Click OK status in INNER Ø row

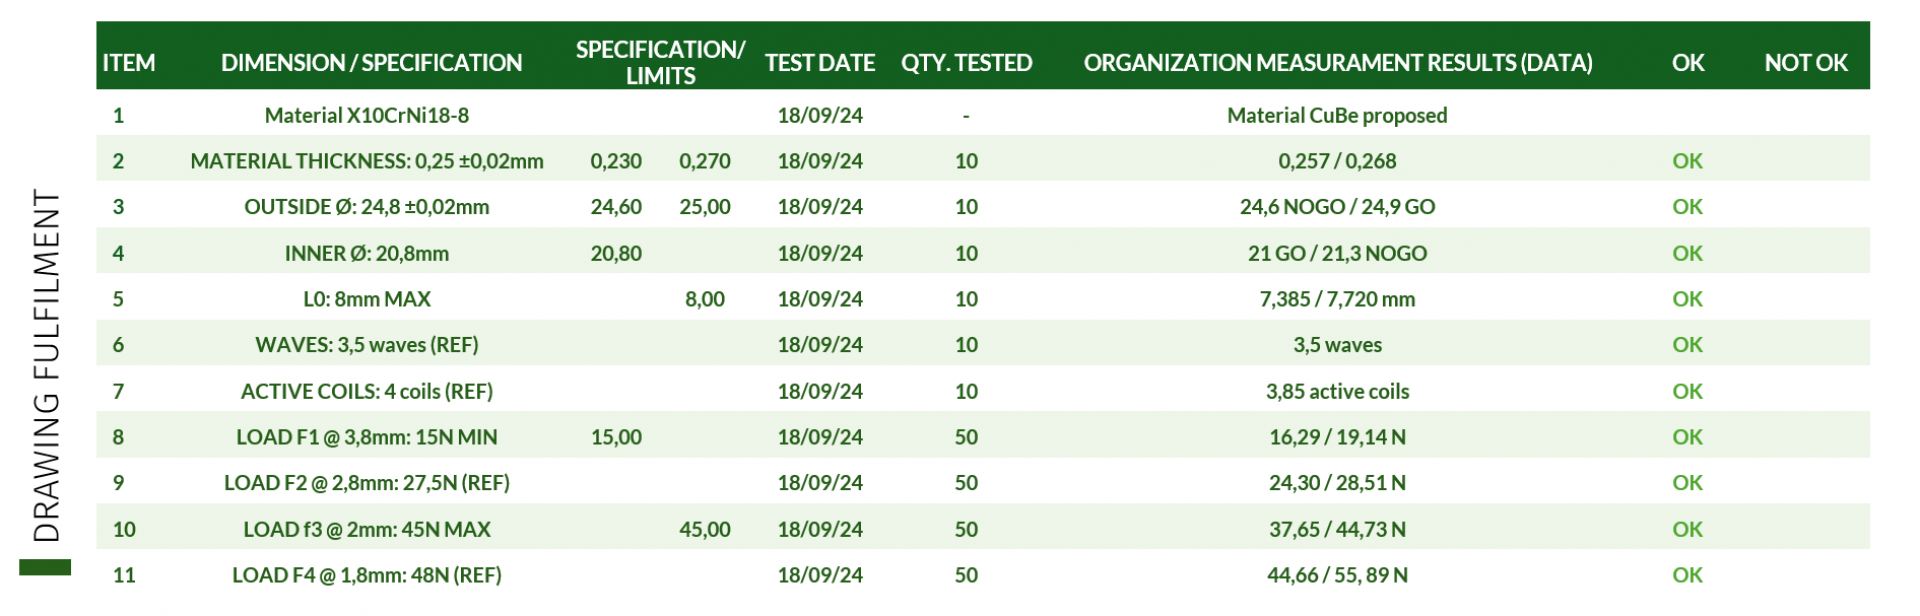click(x=1688, y=253)
